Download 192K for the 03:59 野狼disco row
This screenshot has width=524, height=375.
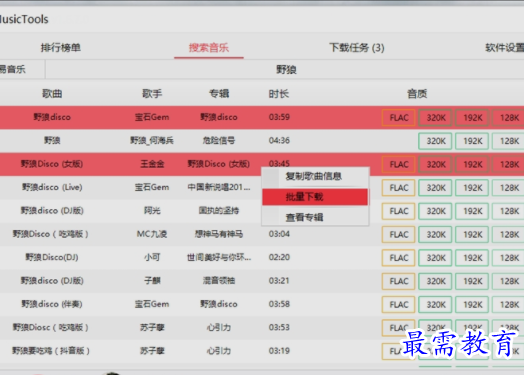coord(472,118)
